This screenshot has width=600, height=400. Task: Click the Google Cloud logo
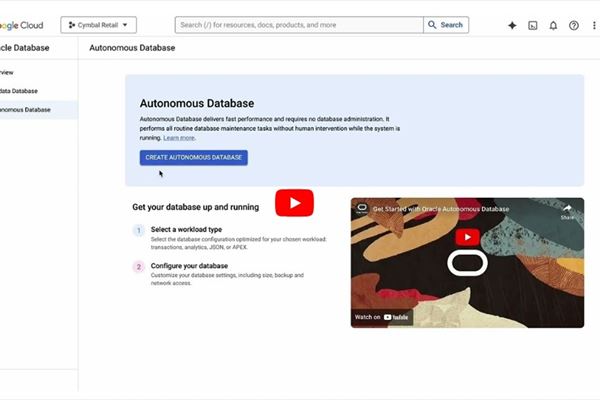click(21, 25)
